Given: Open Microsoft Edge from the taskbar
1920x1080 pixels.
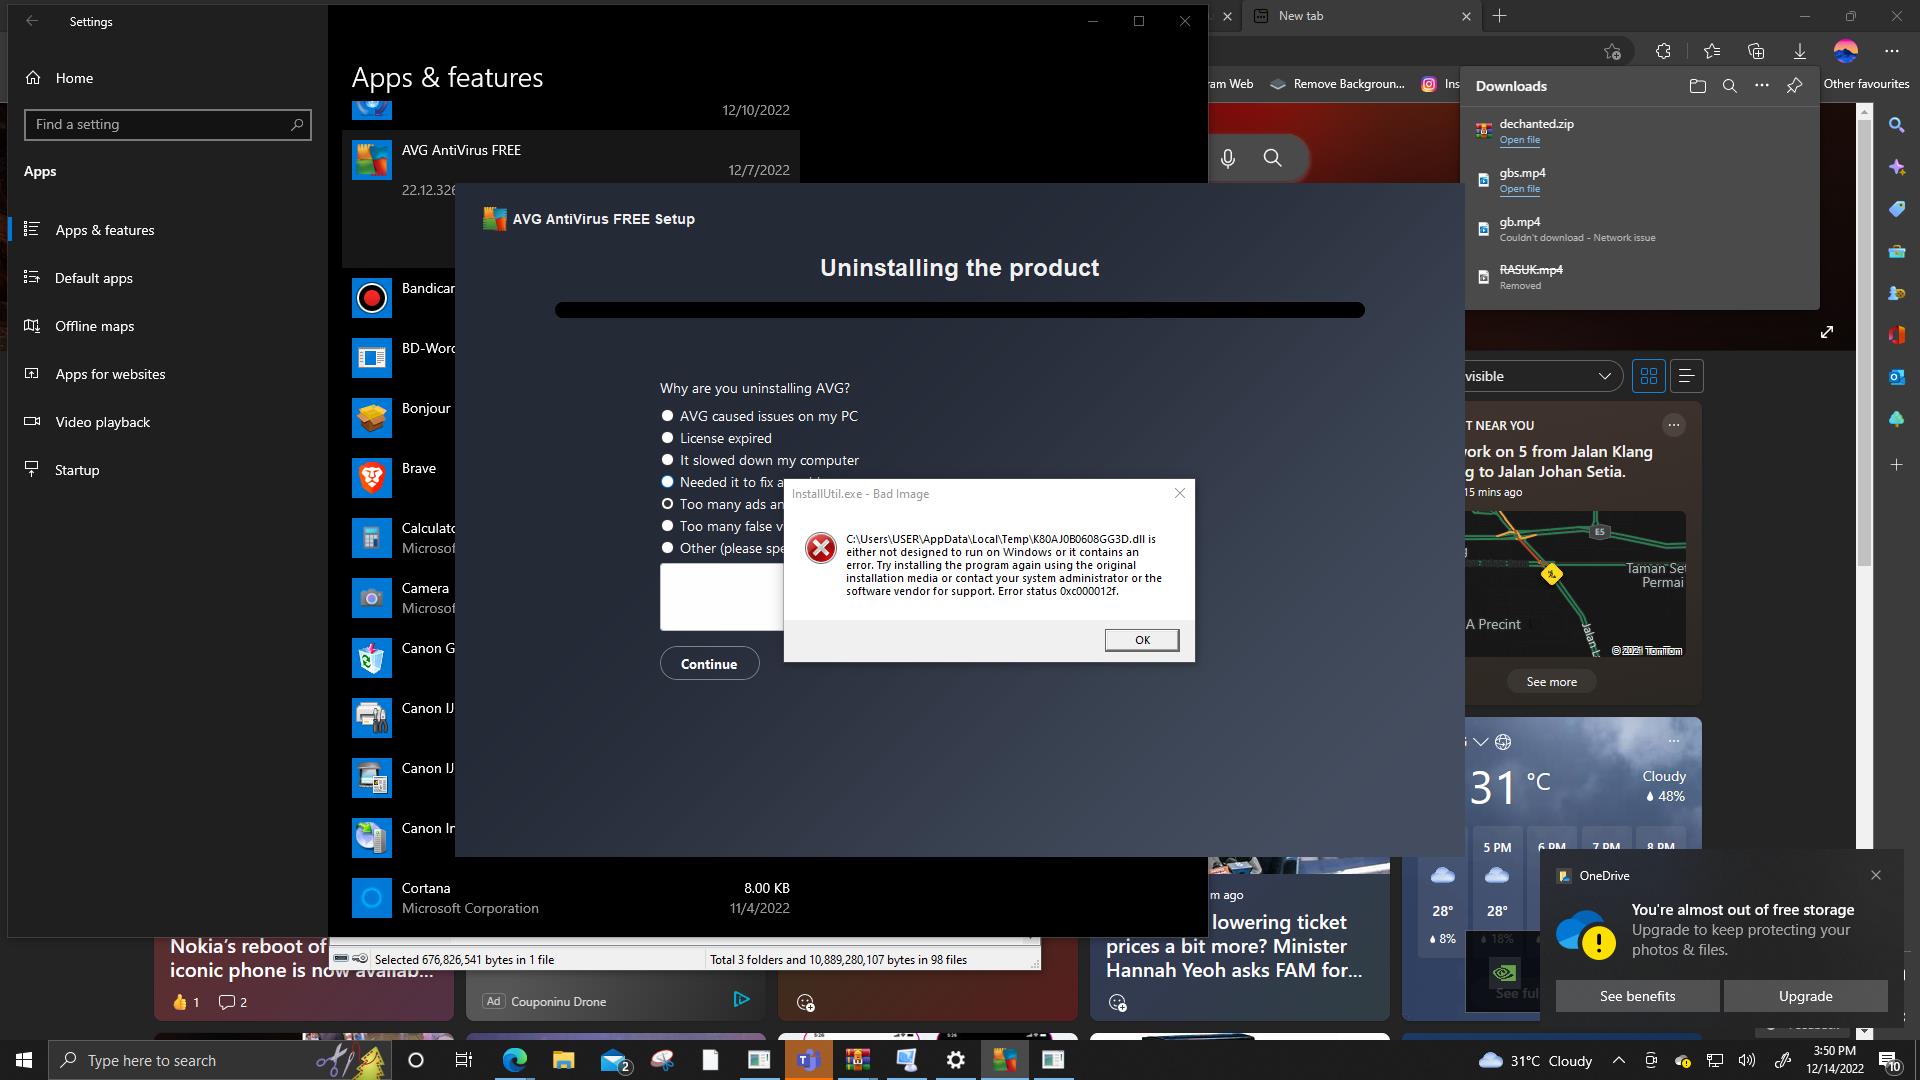Looking at the screenshot, I should point(514,1060).
